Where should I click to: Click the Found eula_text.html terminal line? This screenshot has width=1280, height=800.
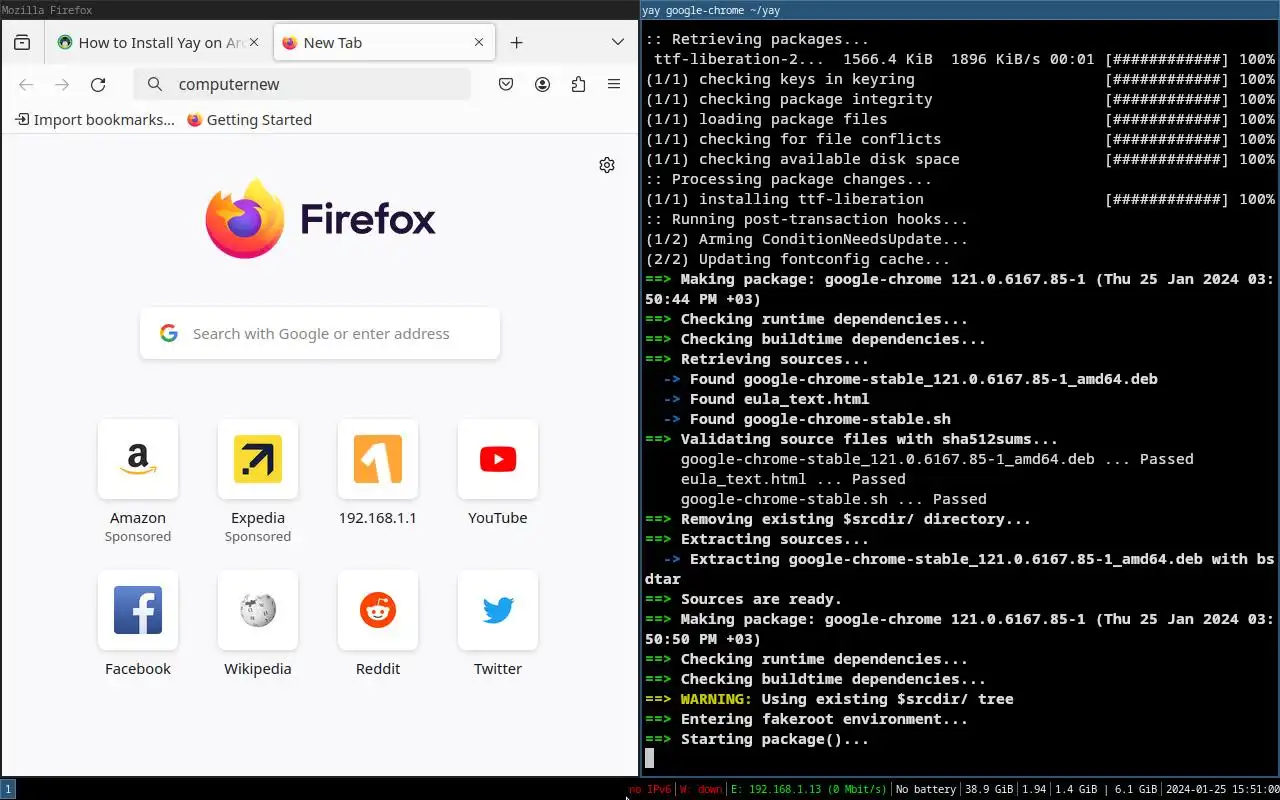[x=766, y=399]
